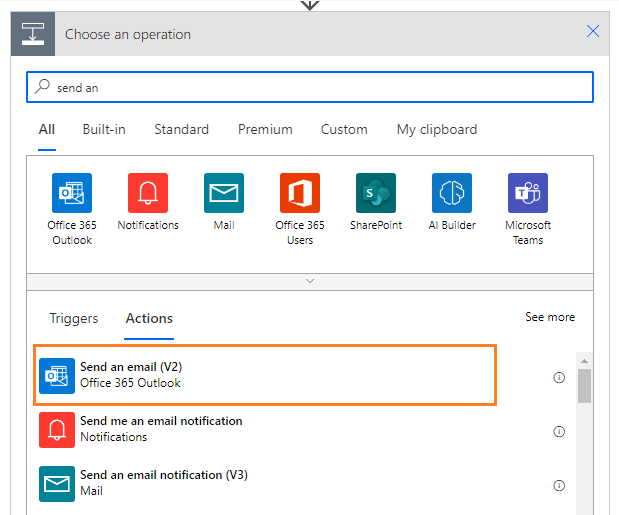Click bell icon beside Send me an email notification
Image resolution: width=619 pixels, height=515 pixels.
57,430
